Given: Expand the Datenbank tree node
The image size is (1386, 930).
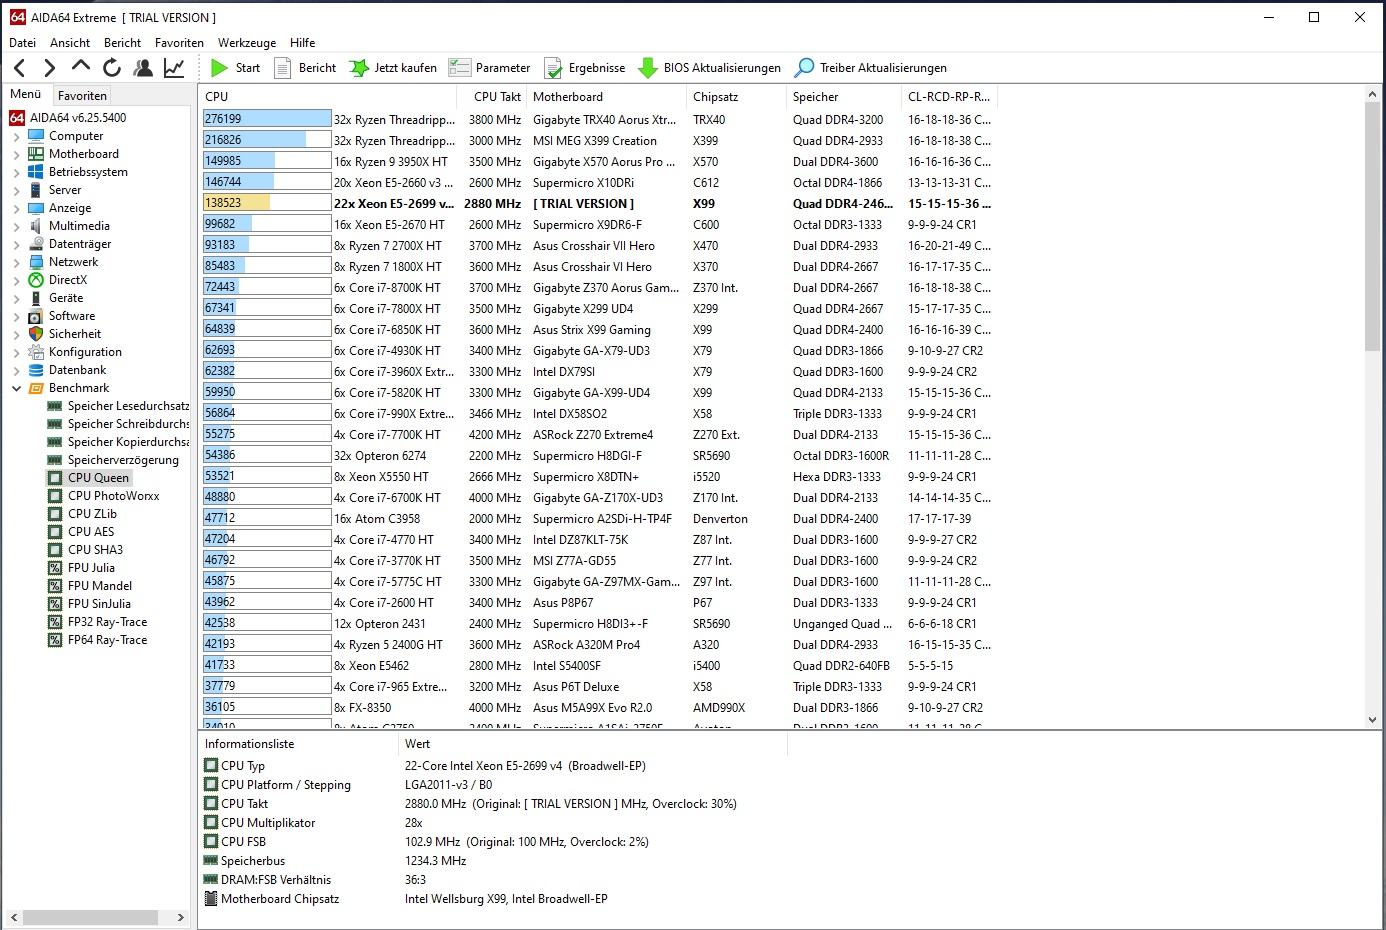Looking at the screenshot, I should 16,370.
